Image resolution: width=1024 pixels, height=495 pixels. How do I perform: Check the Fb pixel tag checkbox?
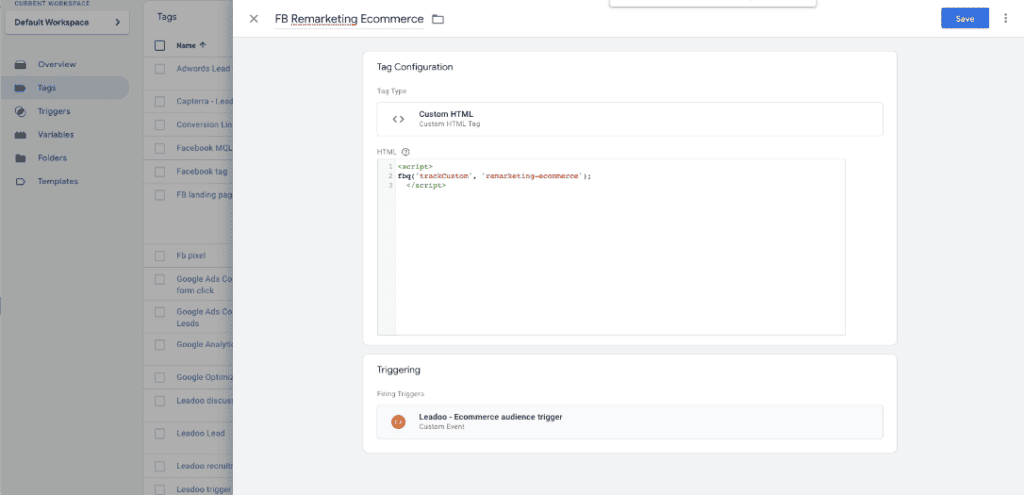[x=160, y=256]
